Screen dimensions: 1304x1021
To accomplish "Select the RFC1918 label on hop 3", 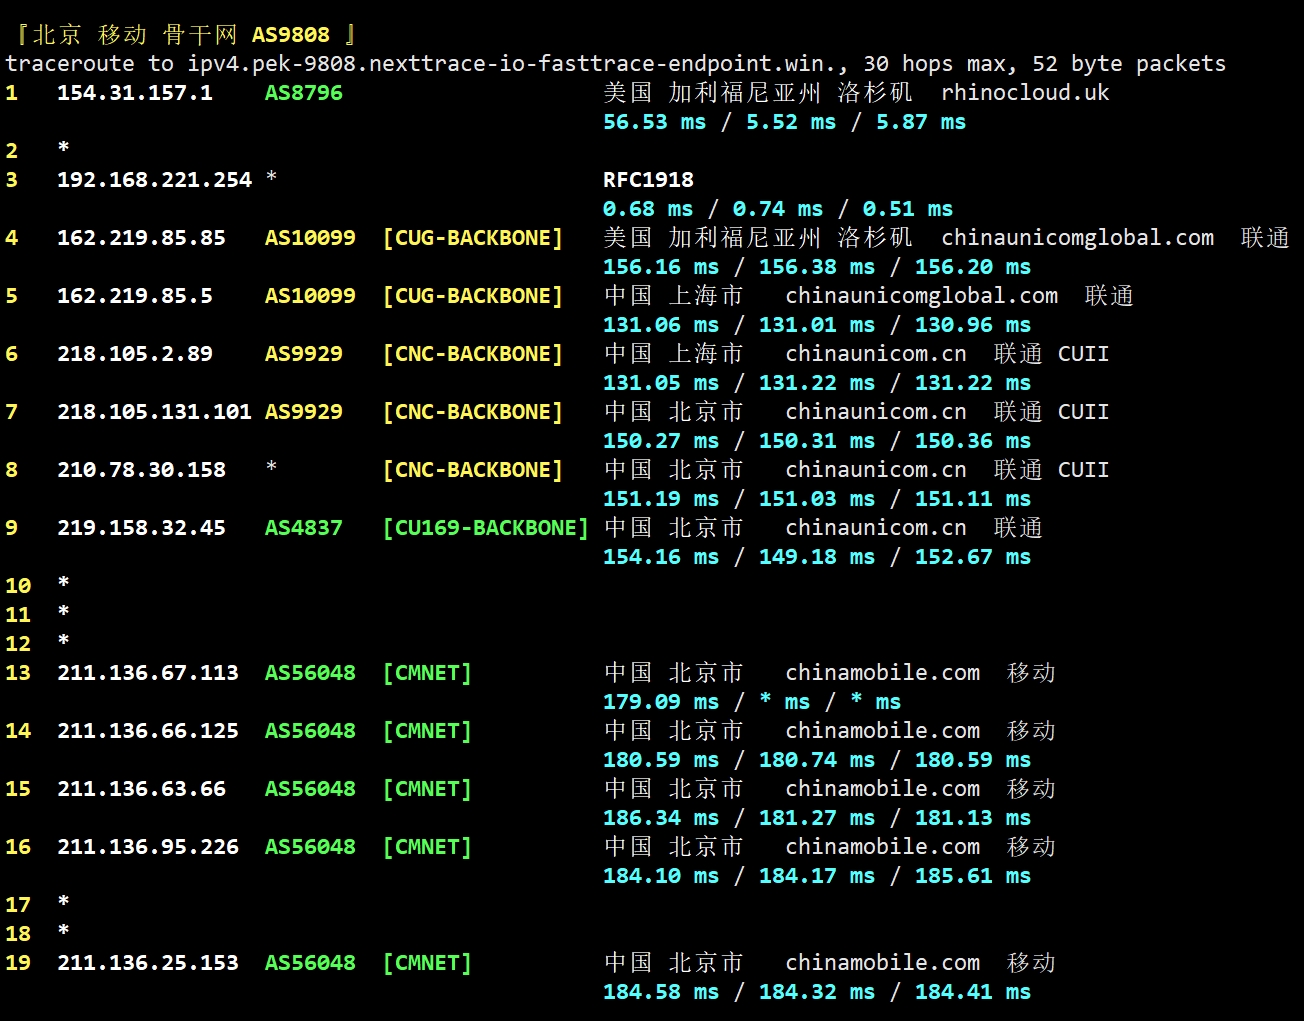I will 648,180.
